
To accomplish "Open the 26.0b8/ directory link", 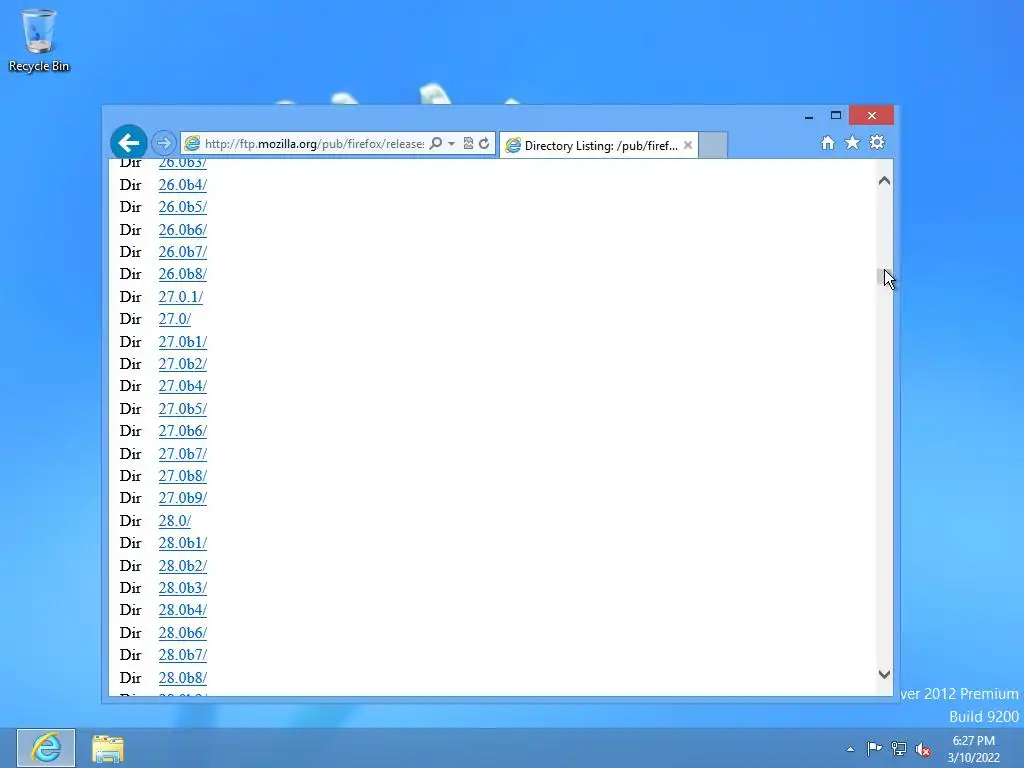I will [x=182, y=274].
